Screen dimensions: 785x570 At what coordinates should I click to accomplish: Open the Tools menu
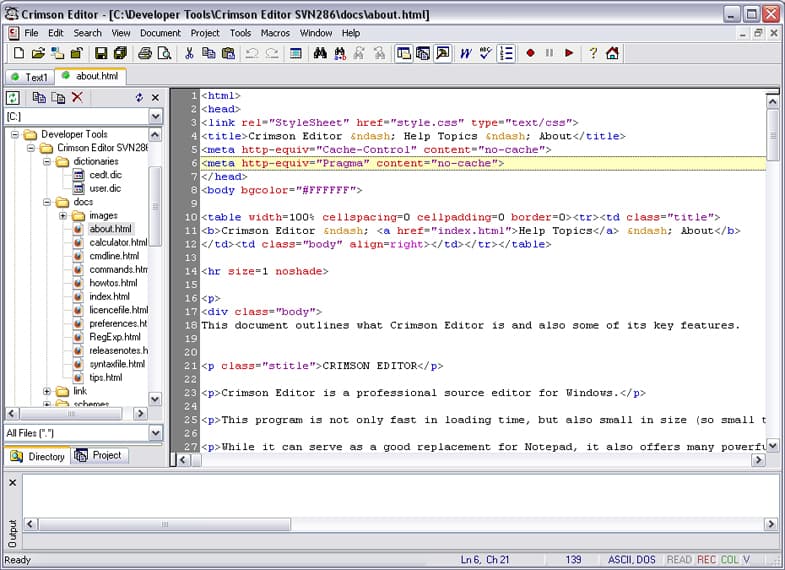240,33
